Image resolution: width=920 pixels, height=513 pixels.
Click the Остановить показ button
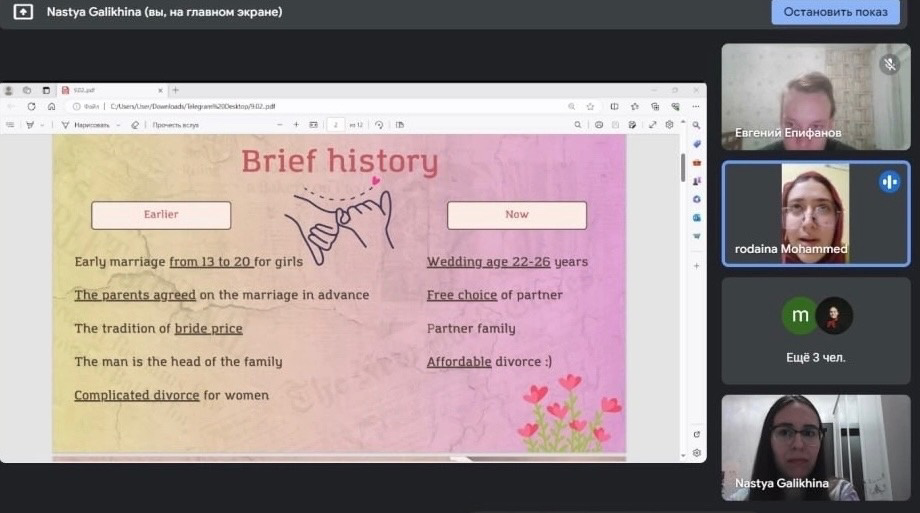(835, 12)
